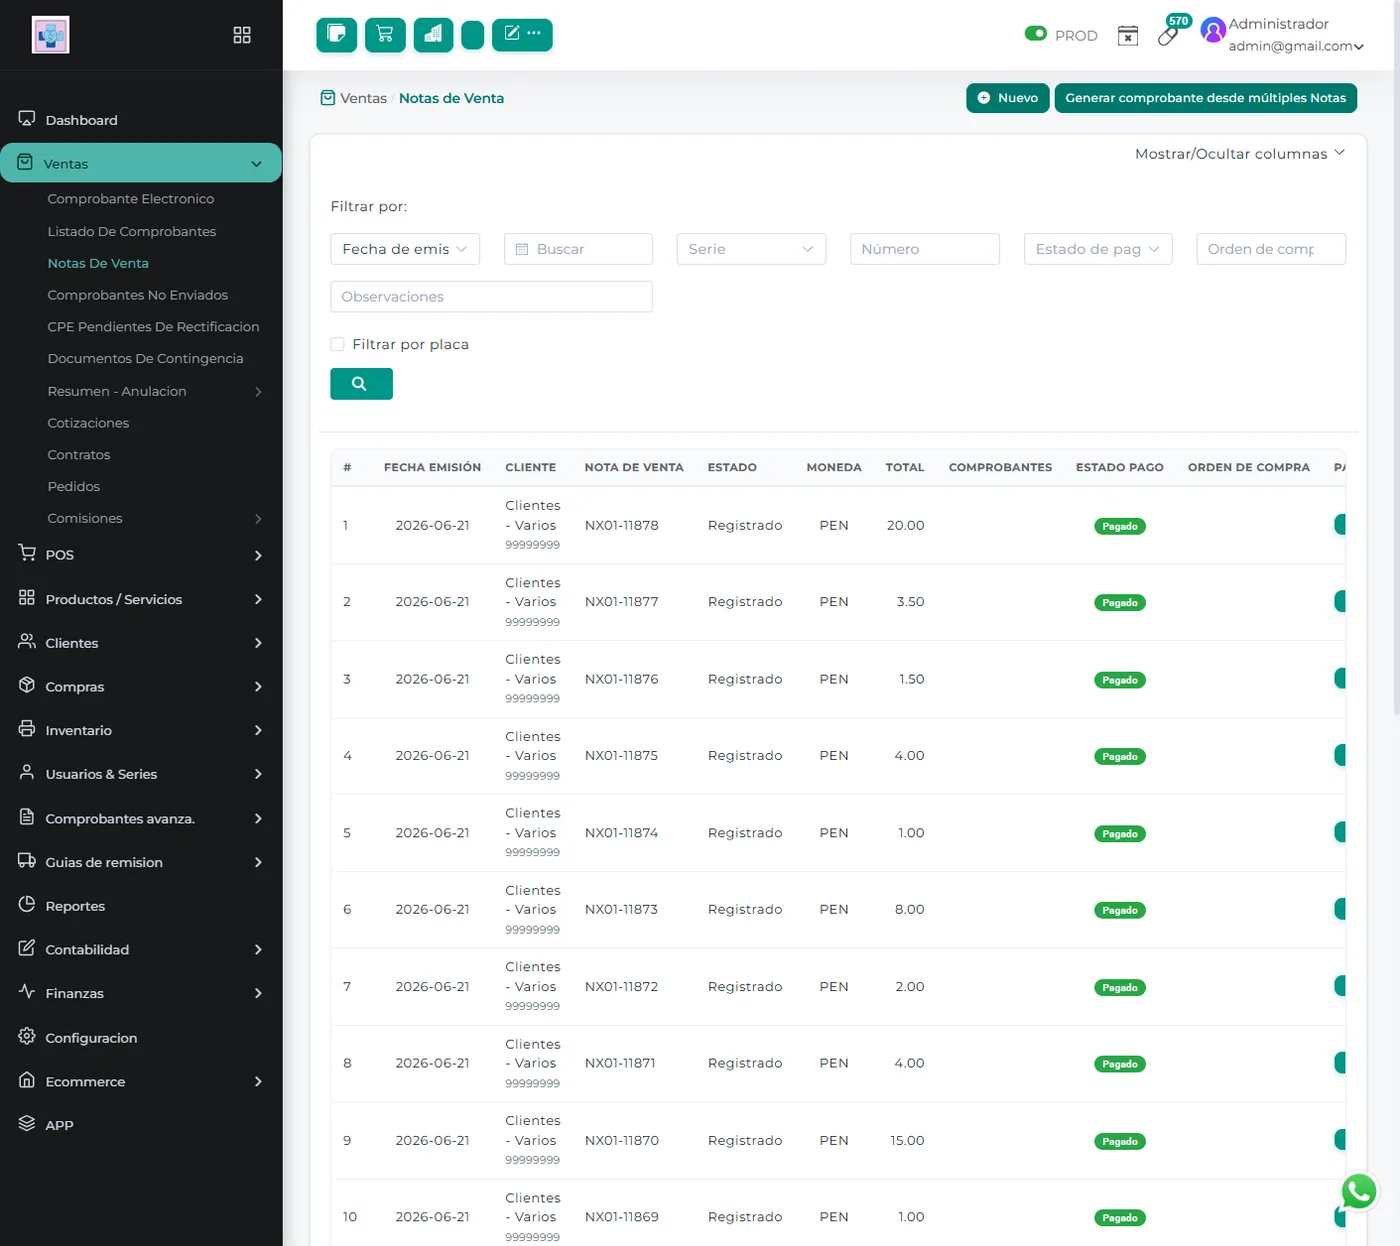Click the Configuracion gear icon in sidebar
1400x1246 pixels.
[x=27, y=1036]
